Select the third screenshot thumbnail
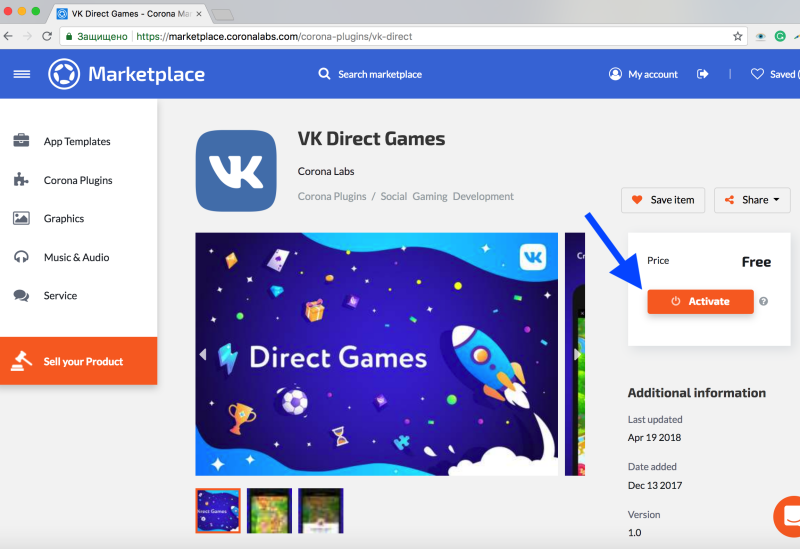This screenshot has width=800, height=549. pos(320,511)
